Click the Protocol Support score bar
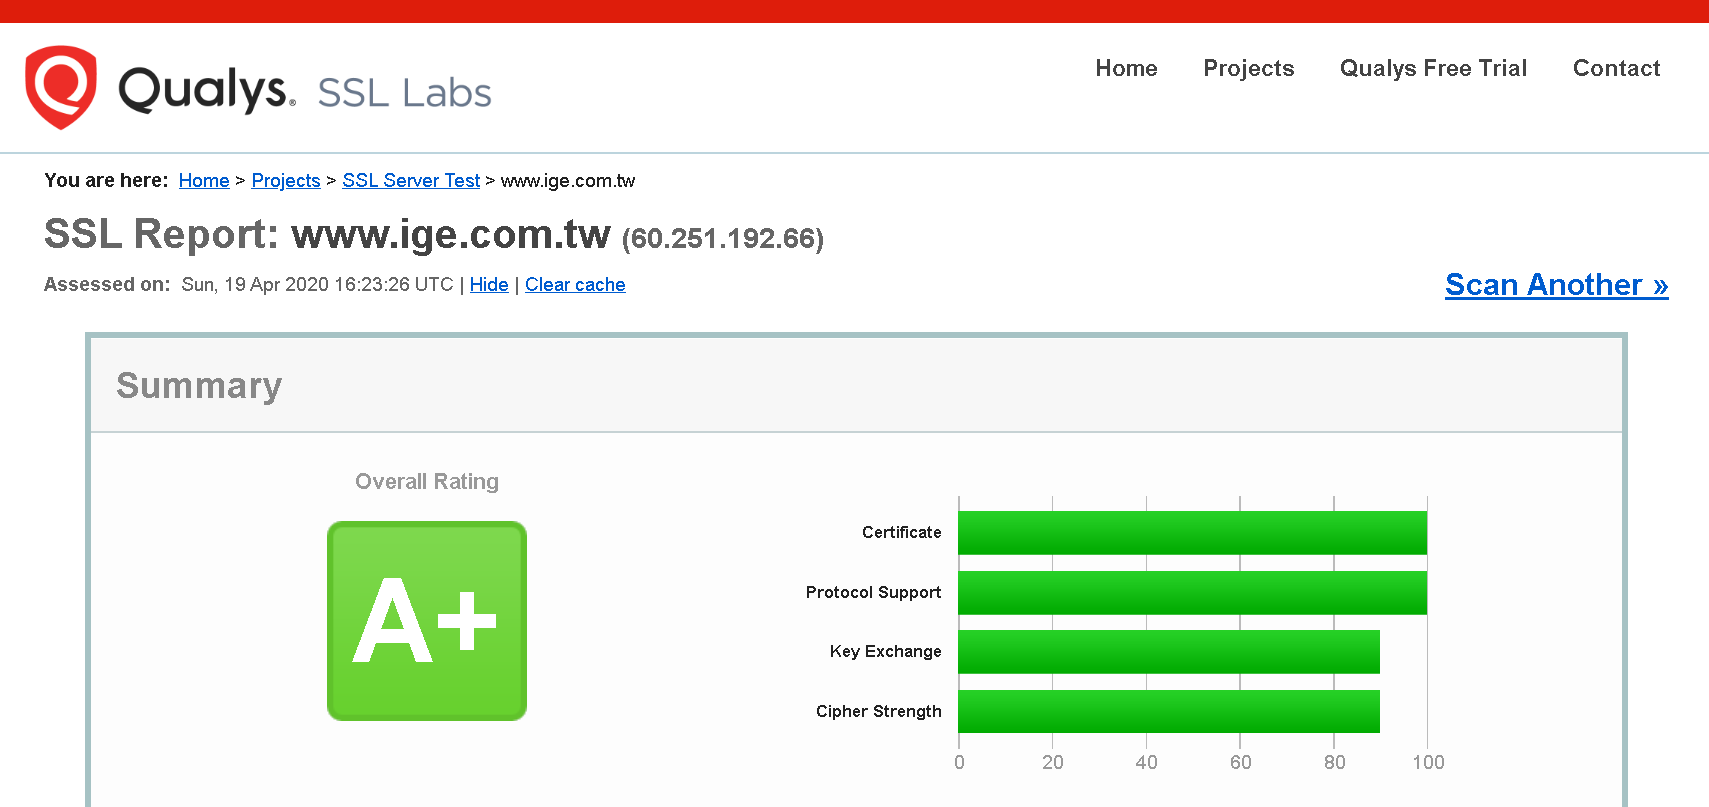1709x807 pixels. tap(1192, 593)
